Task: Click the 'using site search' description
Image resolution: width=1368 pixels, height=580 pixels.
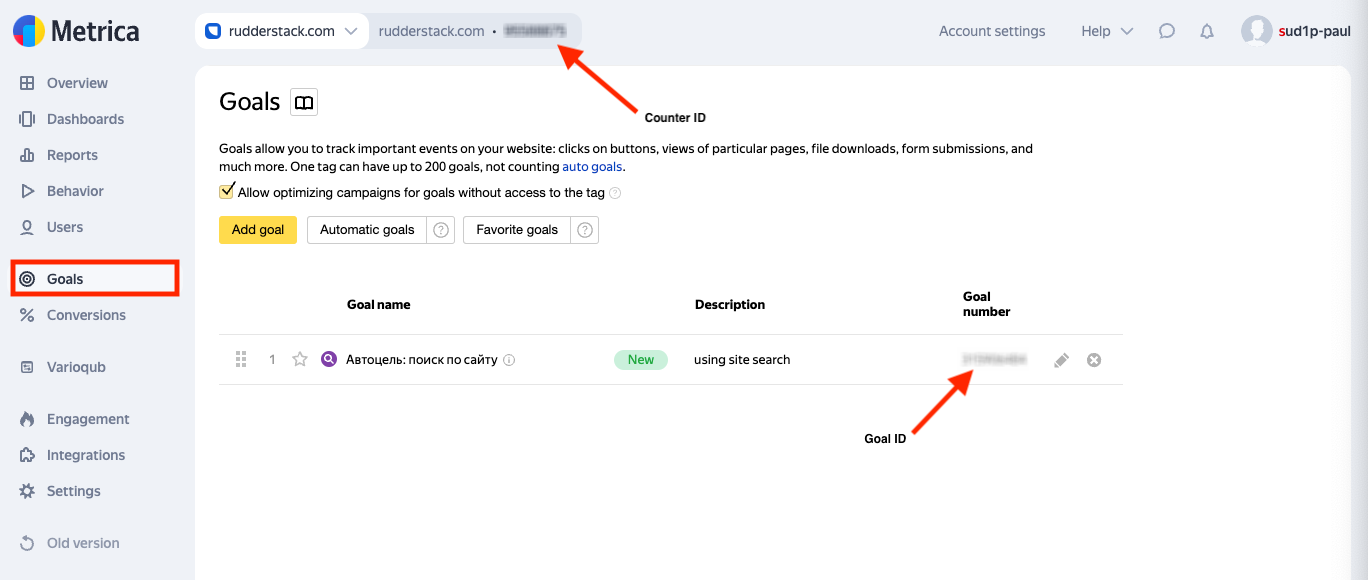Action: (742, 360)
